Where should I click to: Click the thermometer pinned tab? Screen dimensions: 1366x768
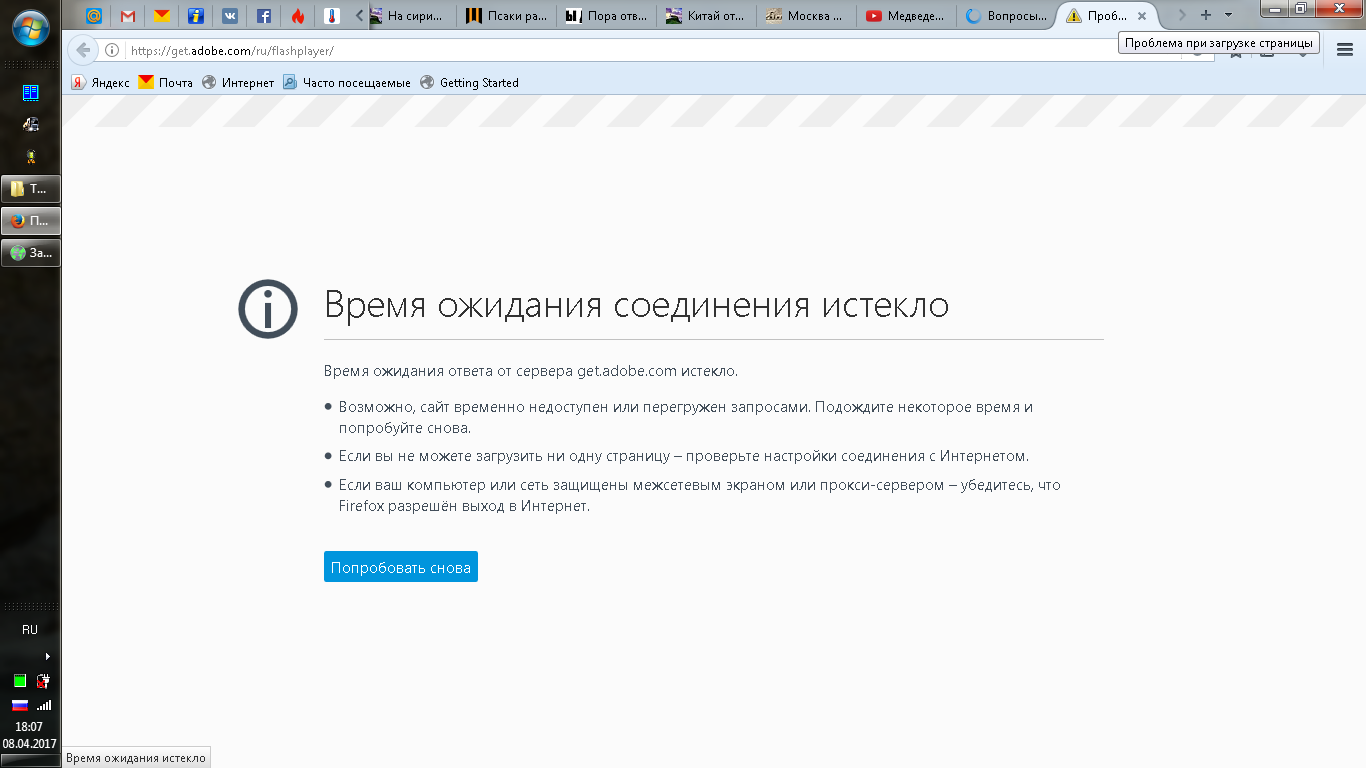(x=331, y=16)
